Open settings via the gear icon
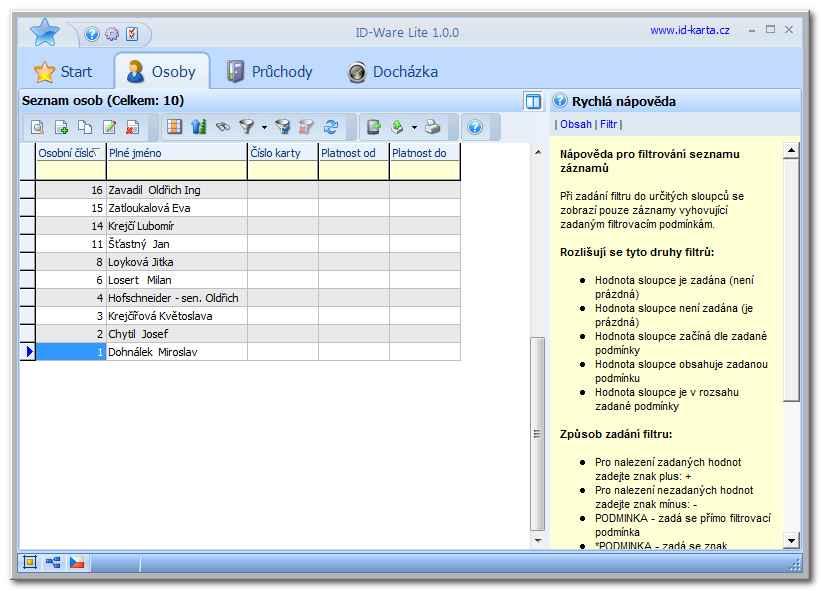 [112, 34]
